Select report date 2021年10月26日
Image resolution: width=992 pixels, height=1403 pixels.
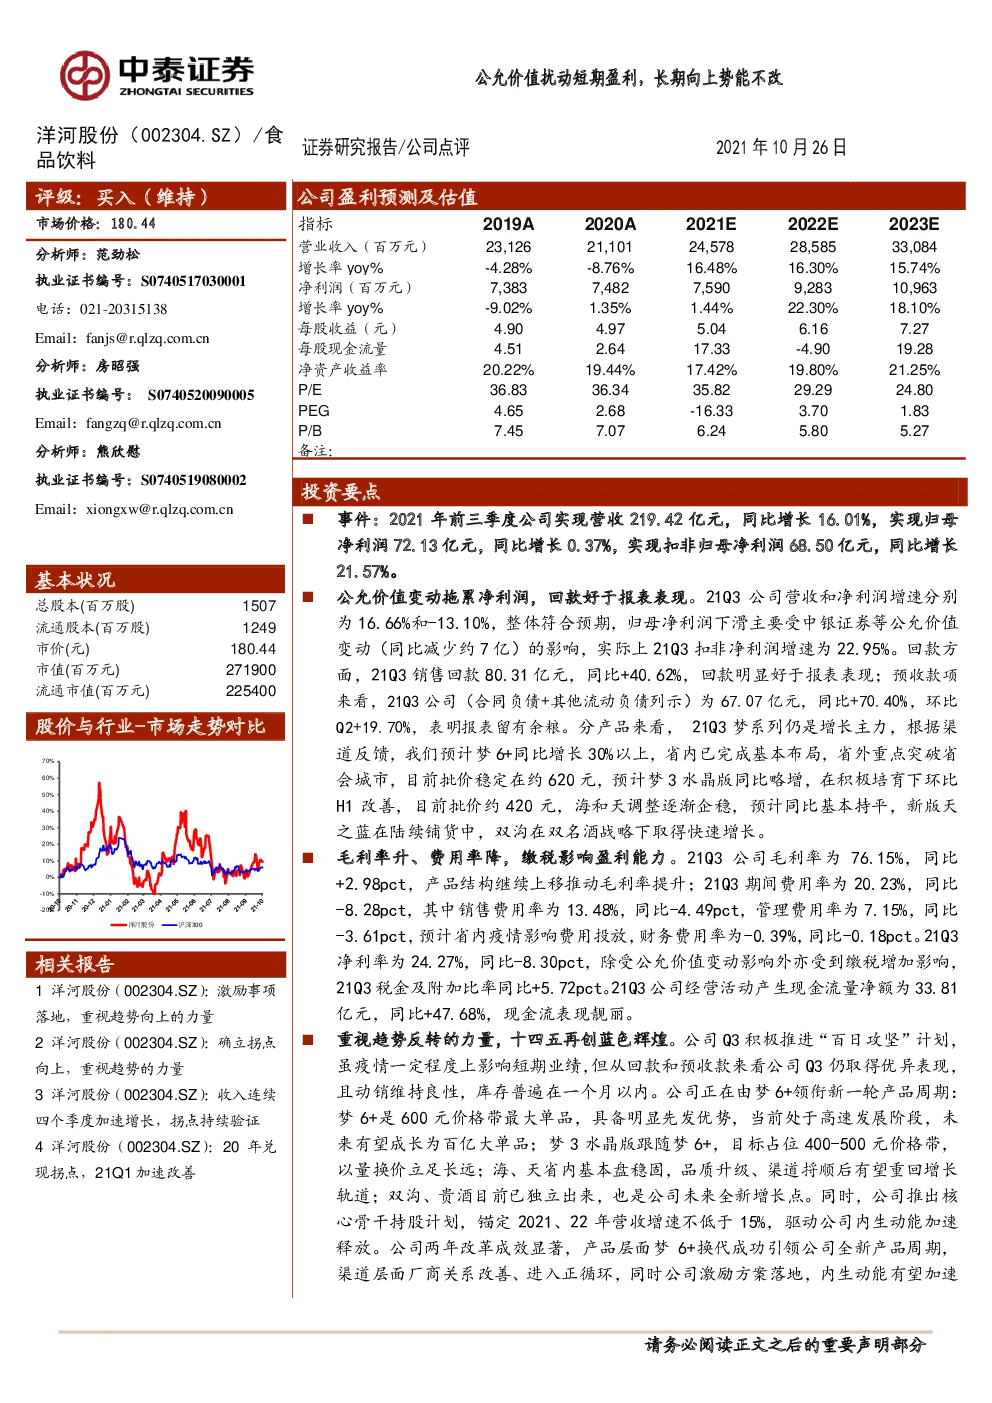(x=781, y=147)
